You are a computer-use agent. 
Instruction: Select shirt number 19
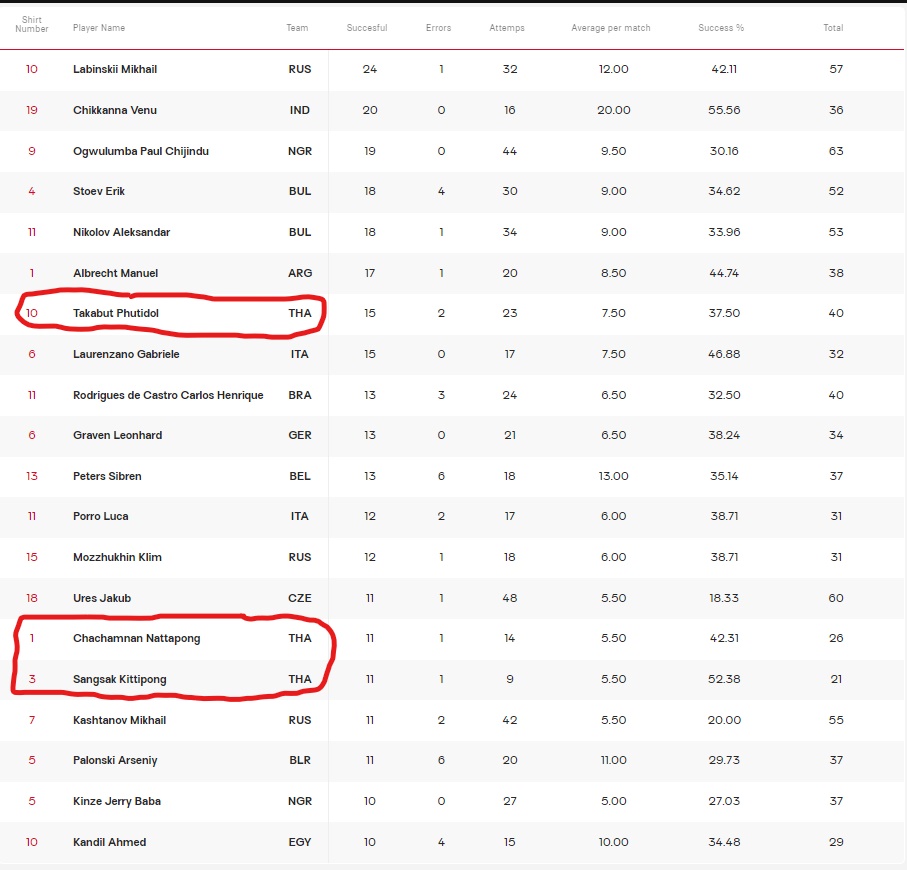(32, 110)
